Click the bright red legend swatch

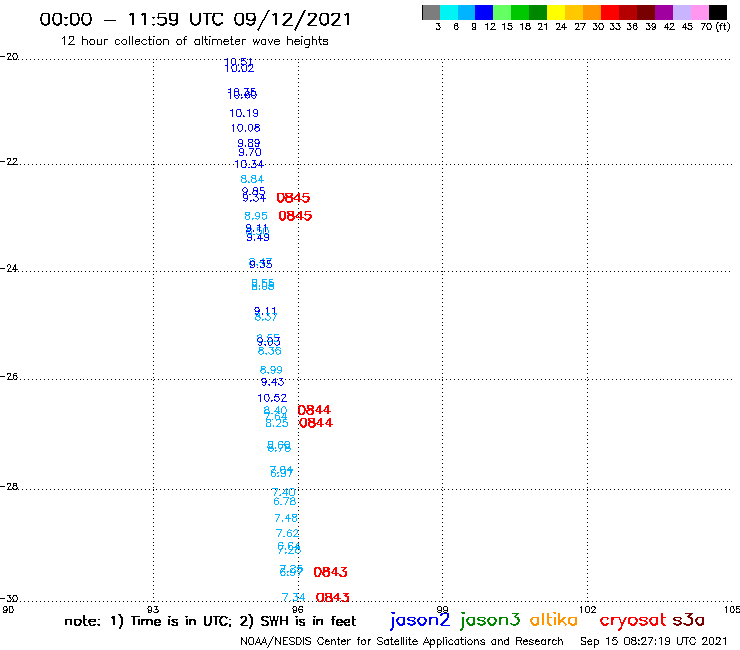point(610,12)
